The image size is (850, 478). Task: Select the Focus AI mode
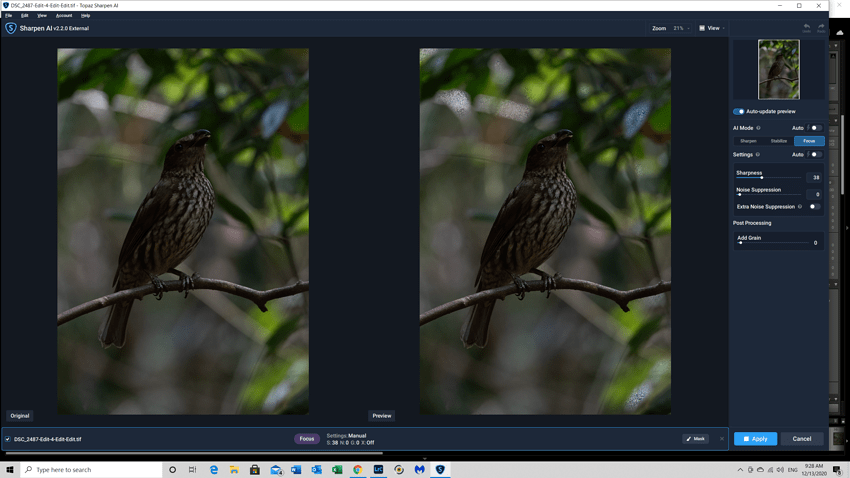click(x=809, y=141)
